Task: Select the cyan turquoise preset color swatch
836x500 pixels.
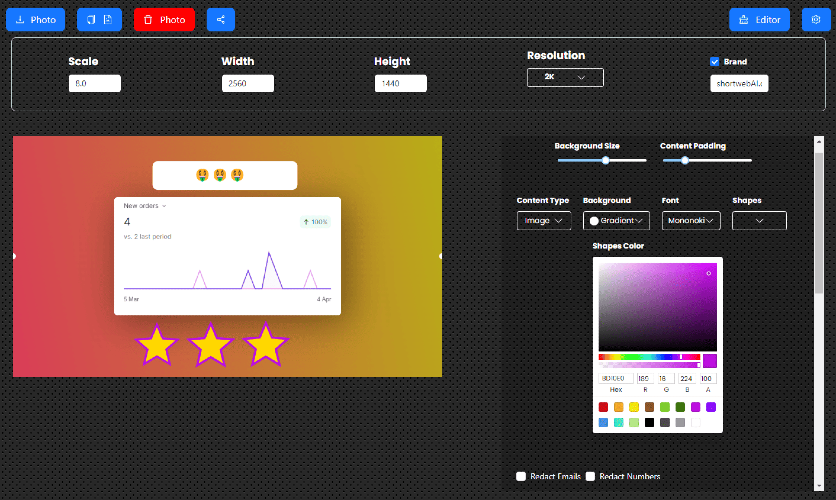Action: pyautogui.click(x=618, y=423)
